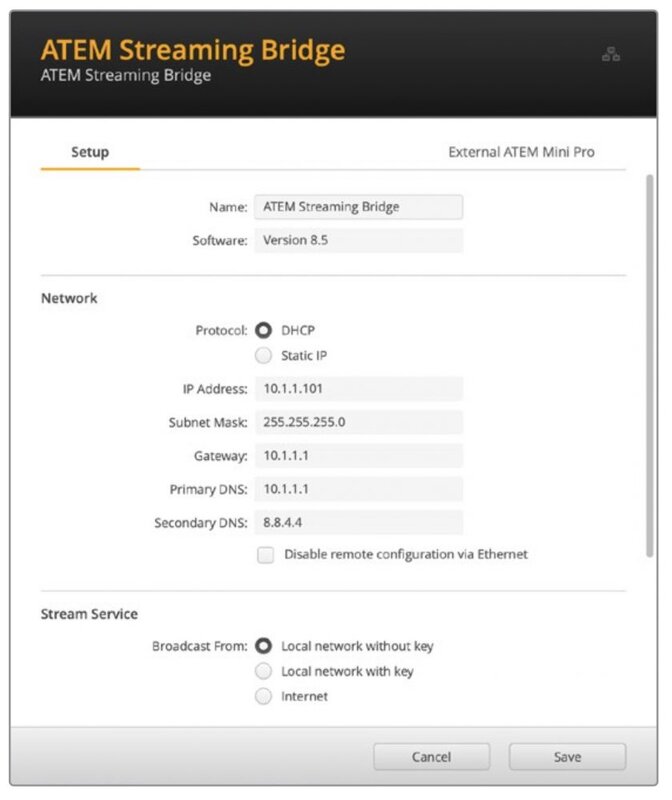Click the Subnet Mask field

click(x=358, y=422)
